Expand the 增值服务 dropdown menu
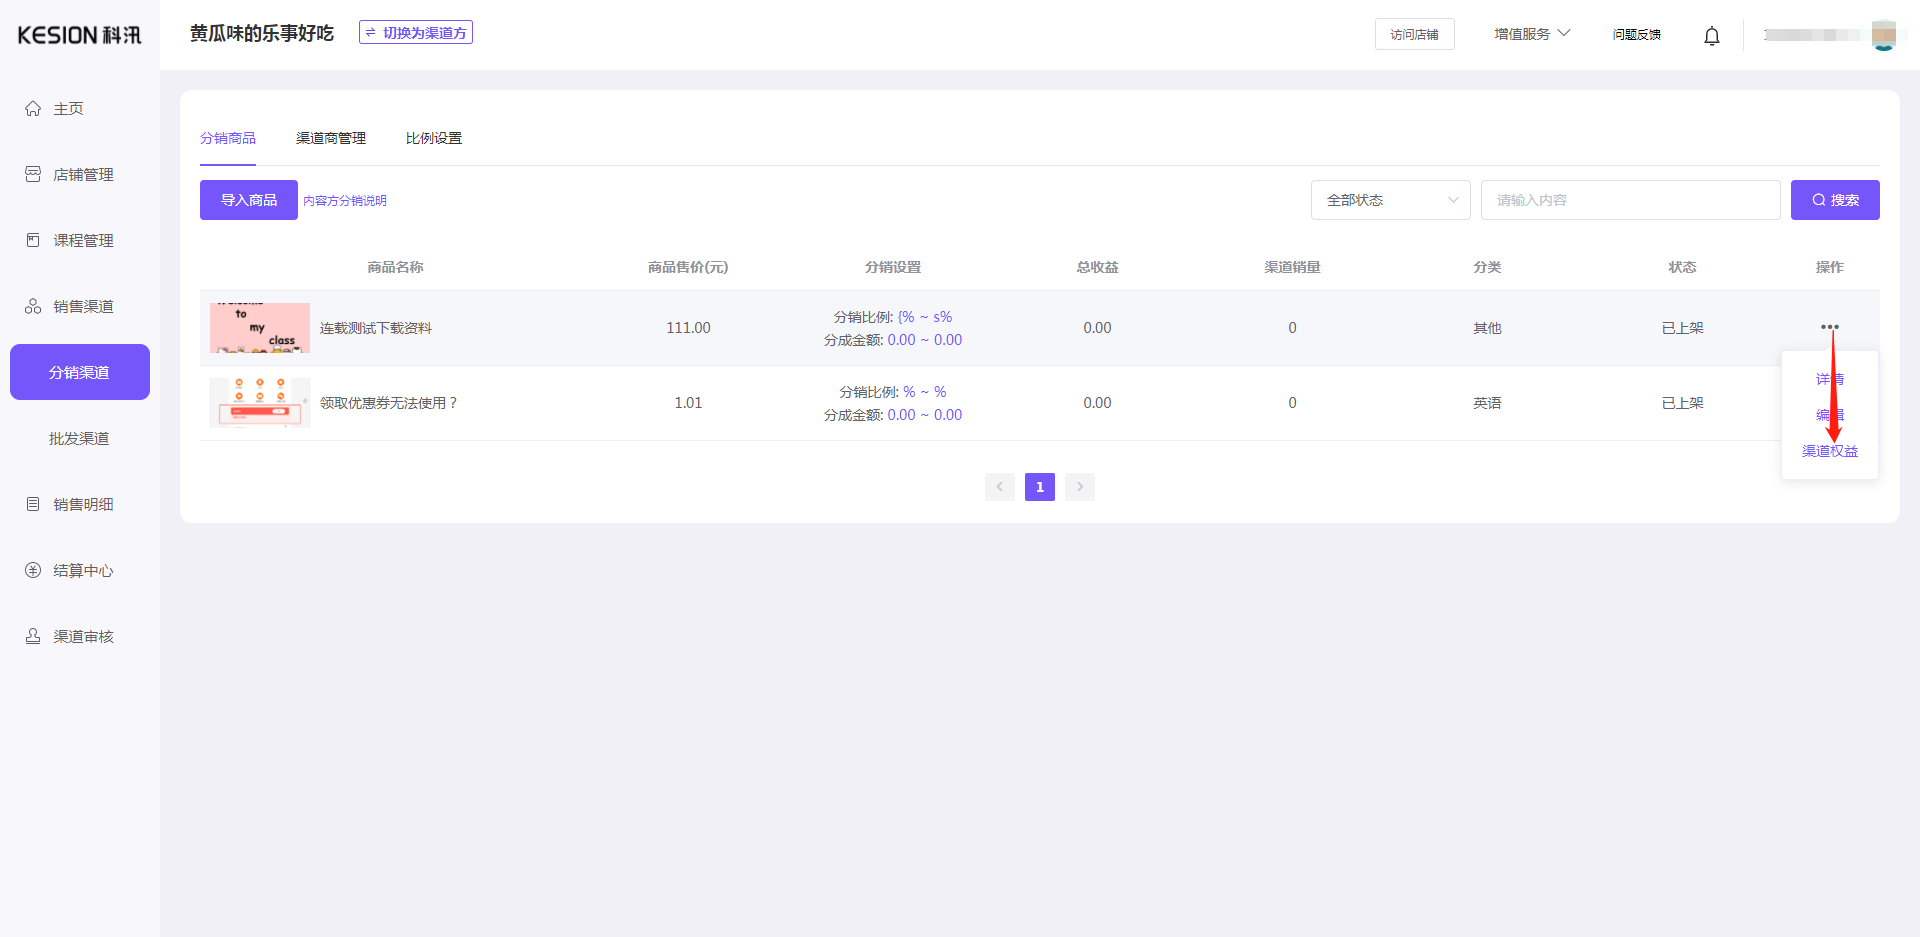 pyautogui.click(x=1531, y=34)
